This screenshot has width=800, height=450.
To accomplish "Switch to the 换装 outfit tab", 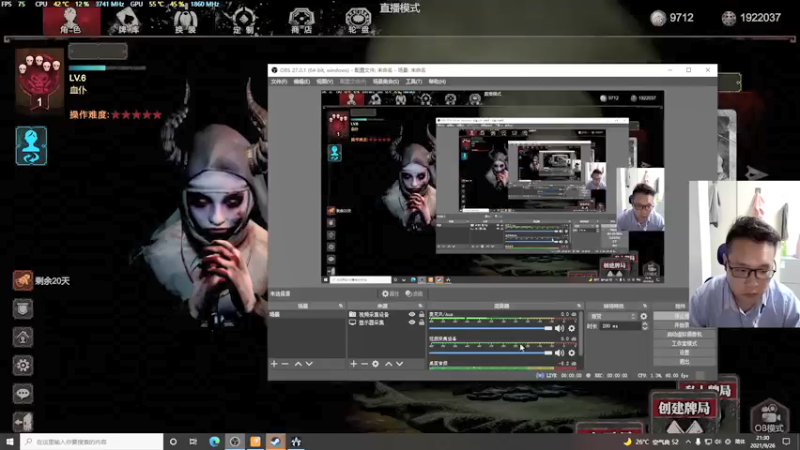I will point(185,21).
